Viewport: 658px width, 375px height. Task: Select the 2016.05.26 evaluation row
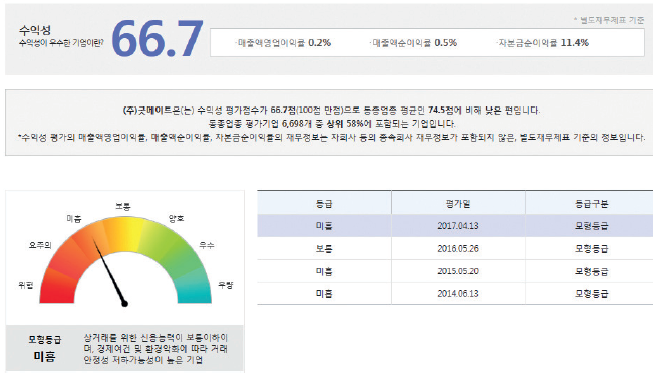(x=455, y=248)
